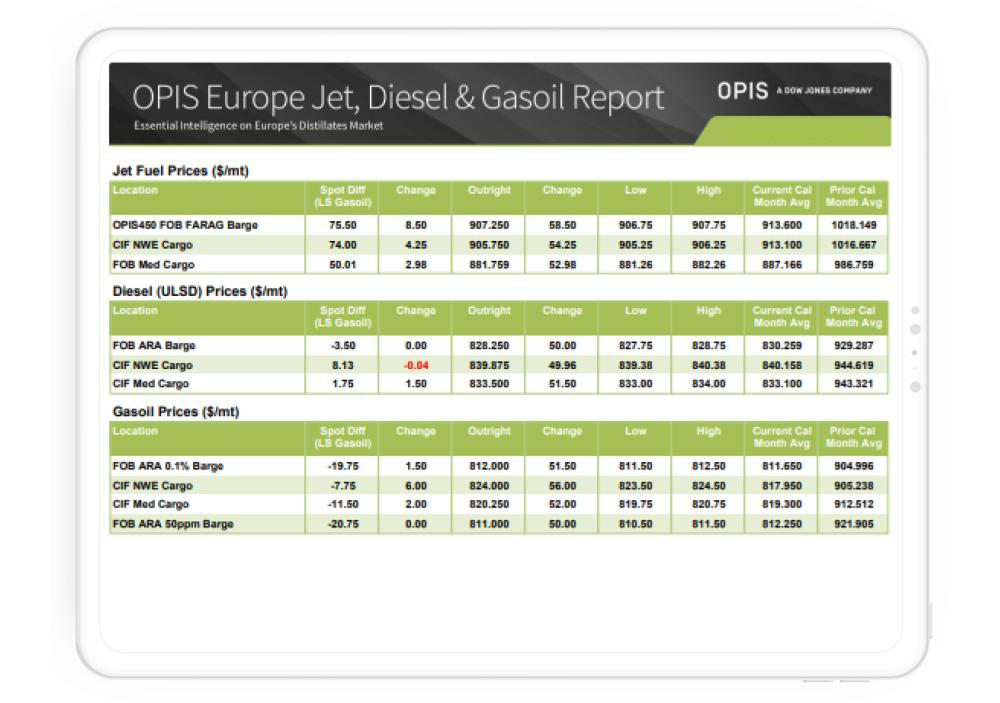Select the 'Gasoil Prices ($/mt)' heading
This screenshot has height=703, width=1000.
[175, 411]
